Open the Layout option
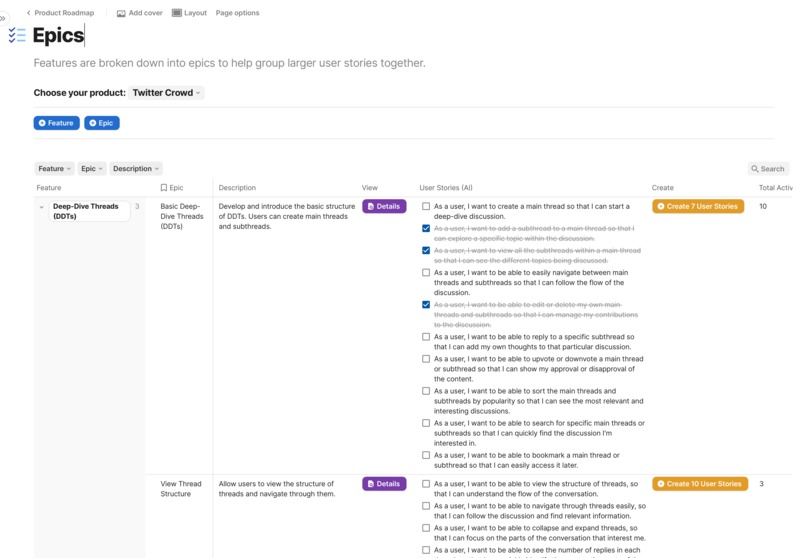This screenshot has width=806, height=558. click(189, 13)
